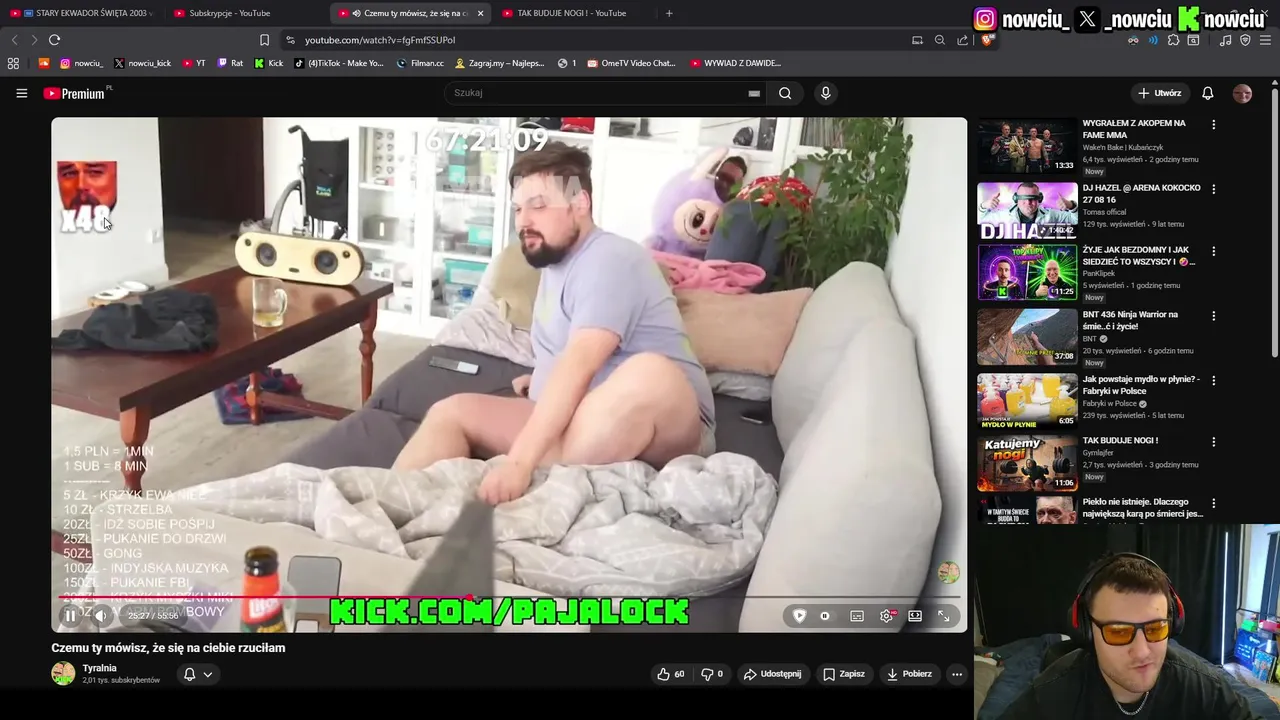1280x720 pixels.
Task: Open options for WYGRAŁEM Z AKOPEM video
Action: [1213, 125]
